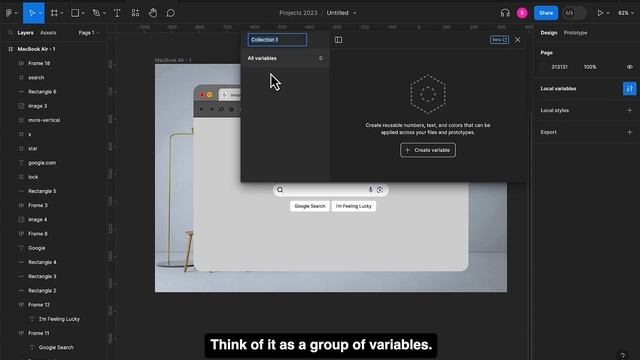Select the Move tool
This screenshot has height=360, width=640.
(x=32, y=13)
